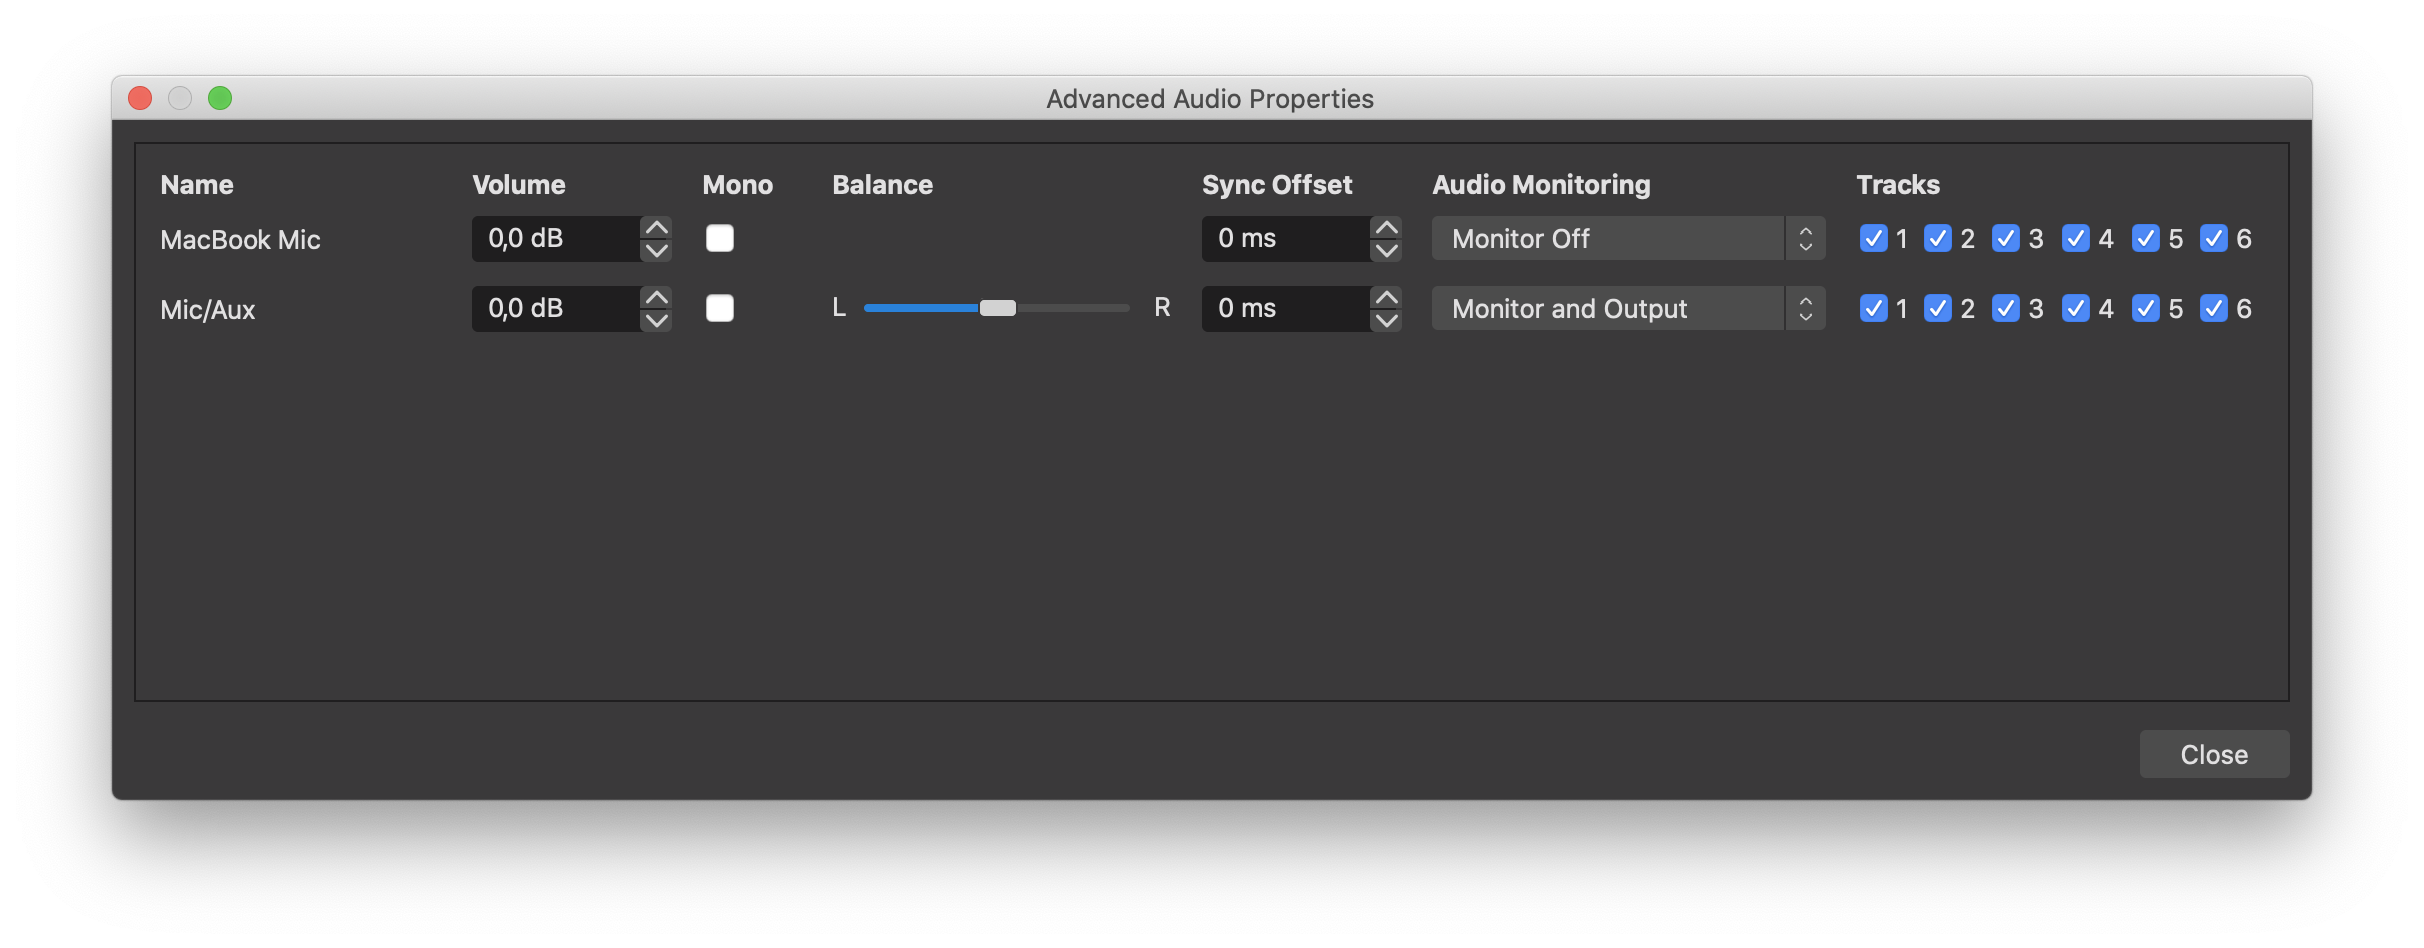Click the Sync Offset column header
The height and width of the screenshot is (948, 2424).
1277,185
